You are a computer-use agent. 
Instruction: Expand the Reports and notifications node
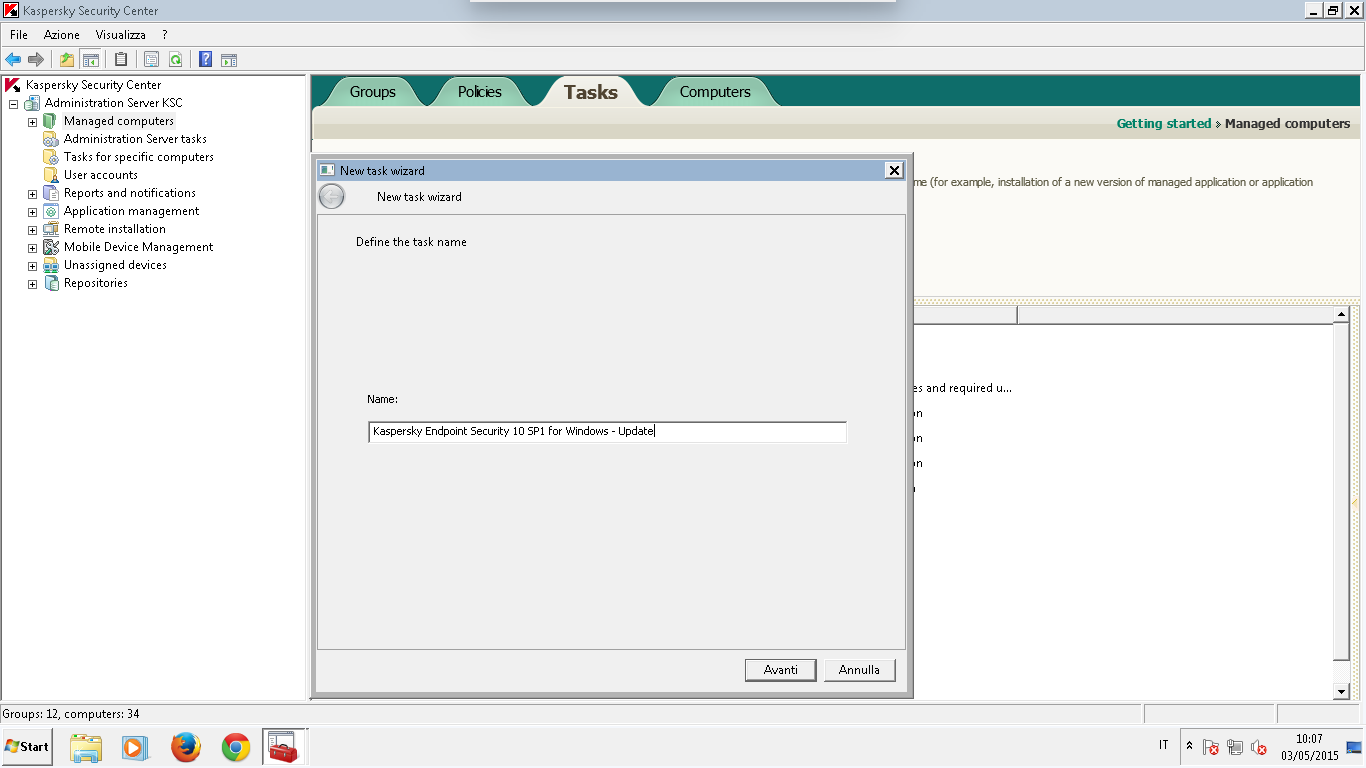coord(32,193)
